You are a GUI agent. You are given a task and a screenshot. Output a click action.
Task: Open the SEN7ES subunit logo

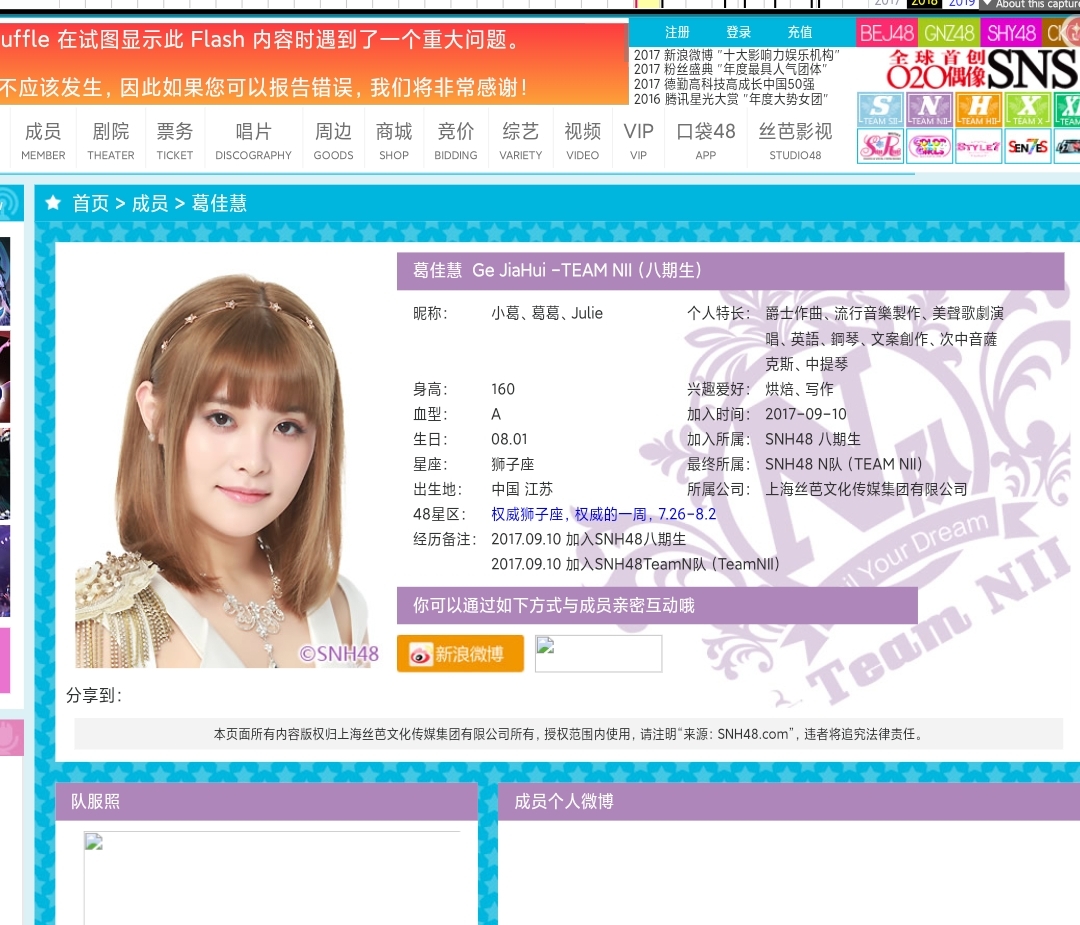1027,146
